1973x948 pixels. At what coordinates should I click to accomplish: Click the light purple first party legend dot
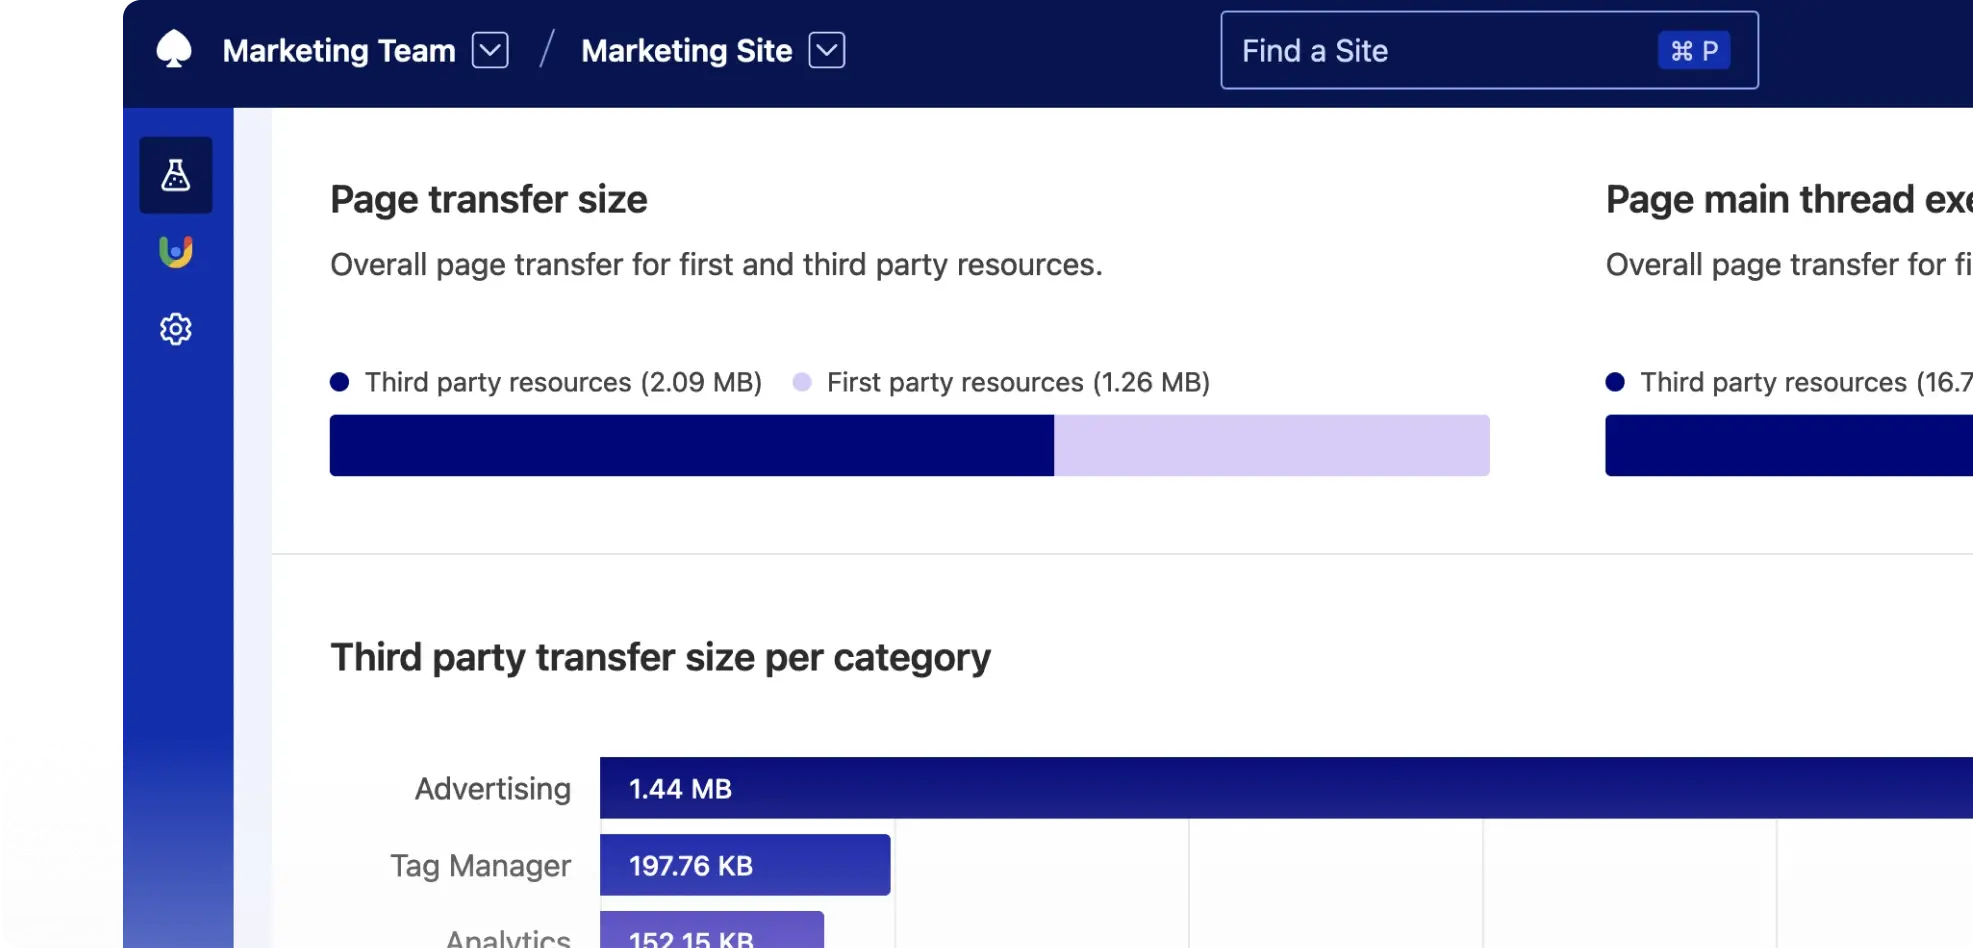(x=802, y=382)
